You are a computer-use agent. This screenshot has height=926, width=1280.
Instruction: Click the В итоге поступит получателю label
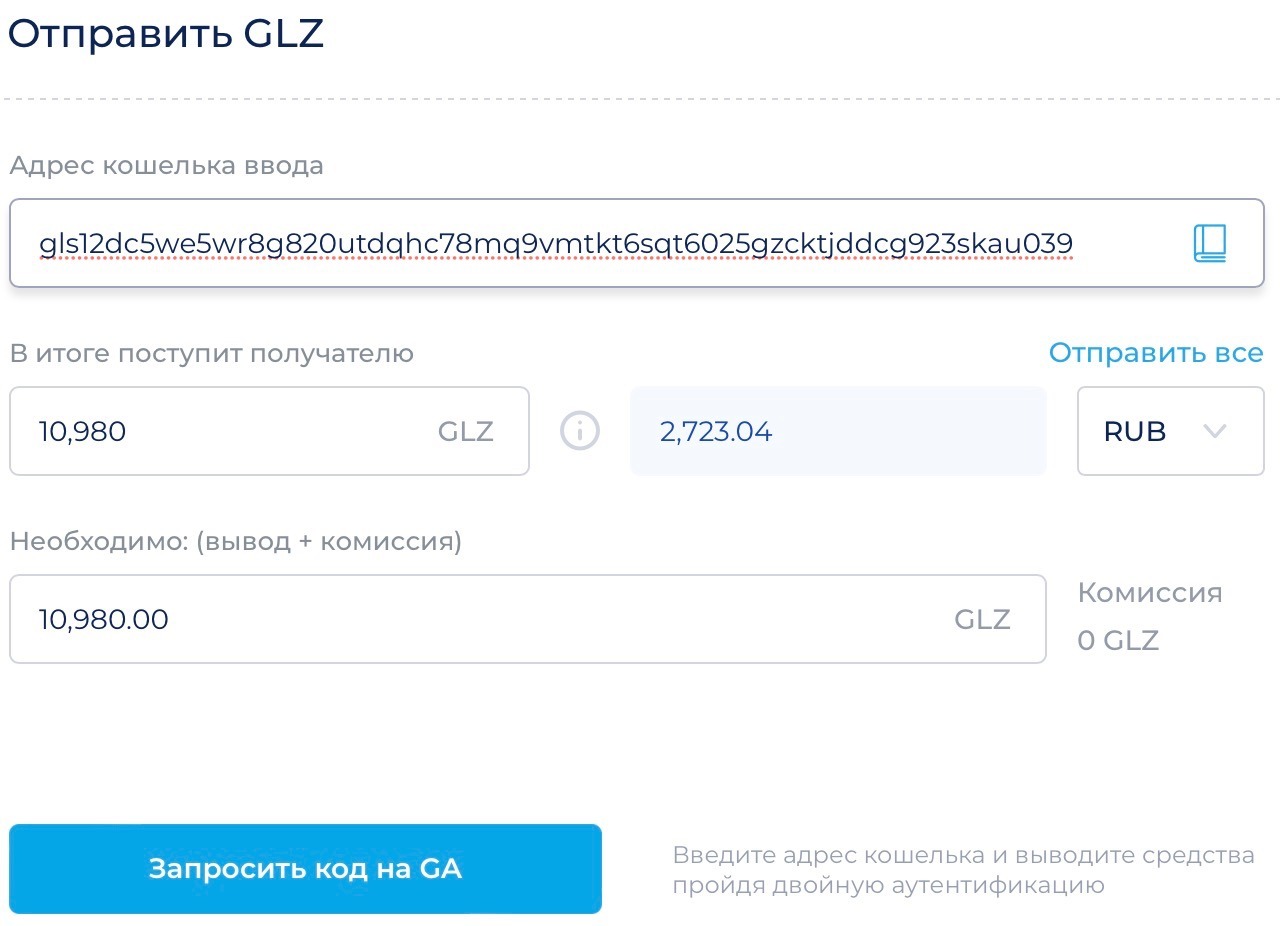pyautogui.click(x=211, y=353)
